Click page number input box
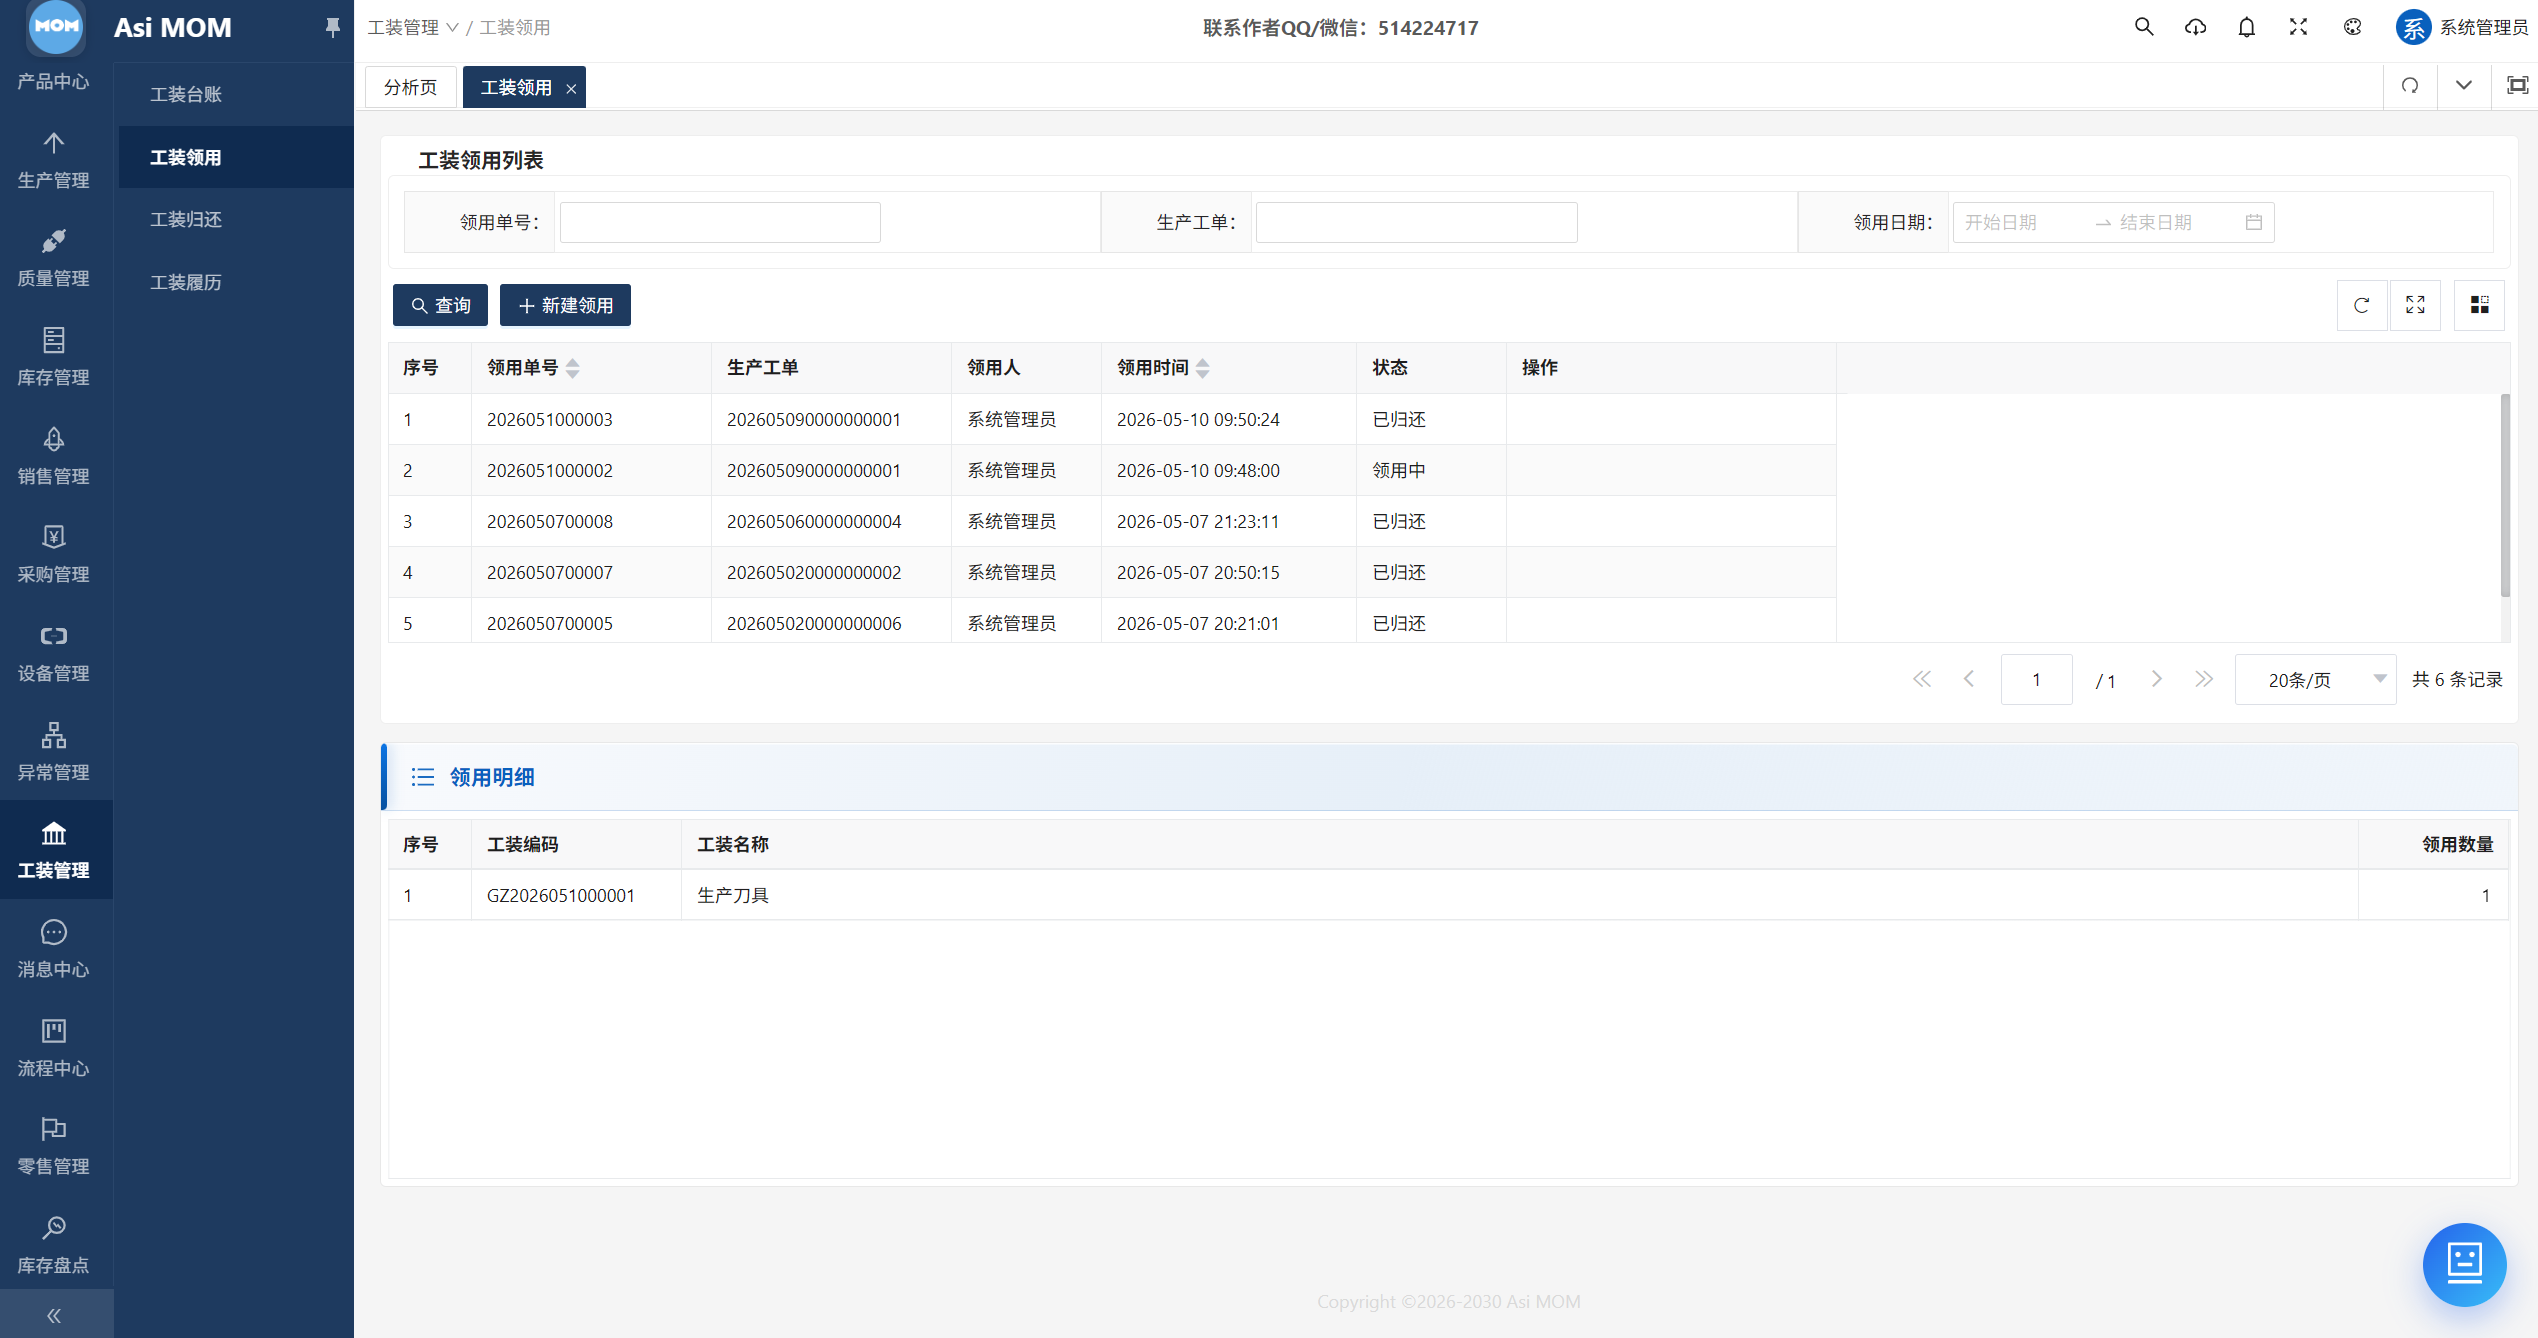 2037,680
